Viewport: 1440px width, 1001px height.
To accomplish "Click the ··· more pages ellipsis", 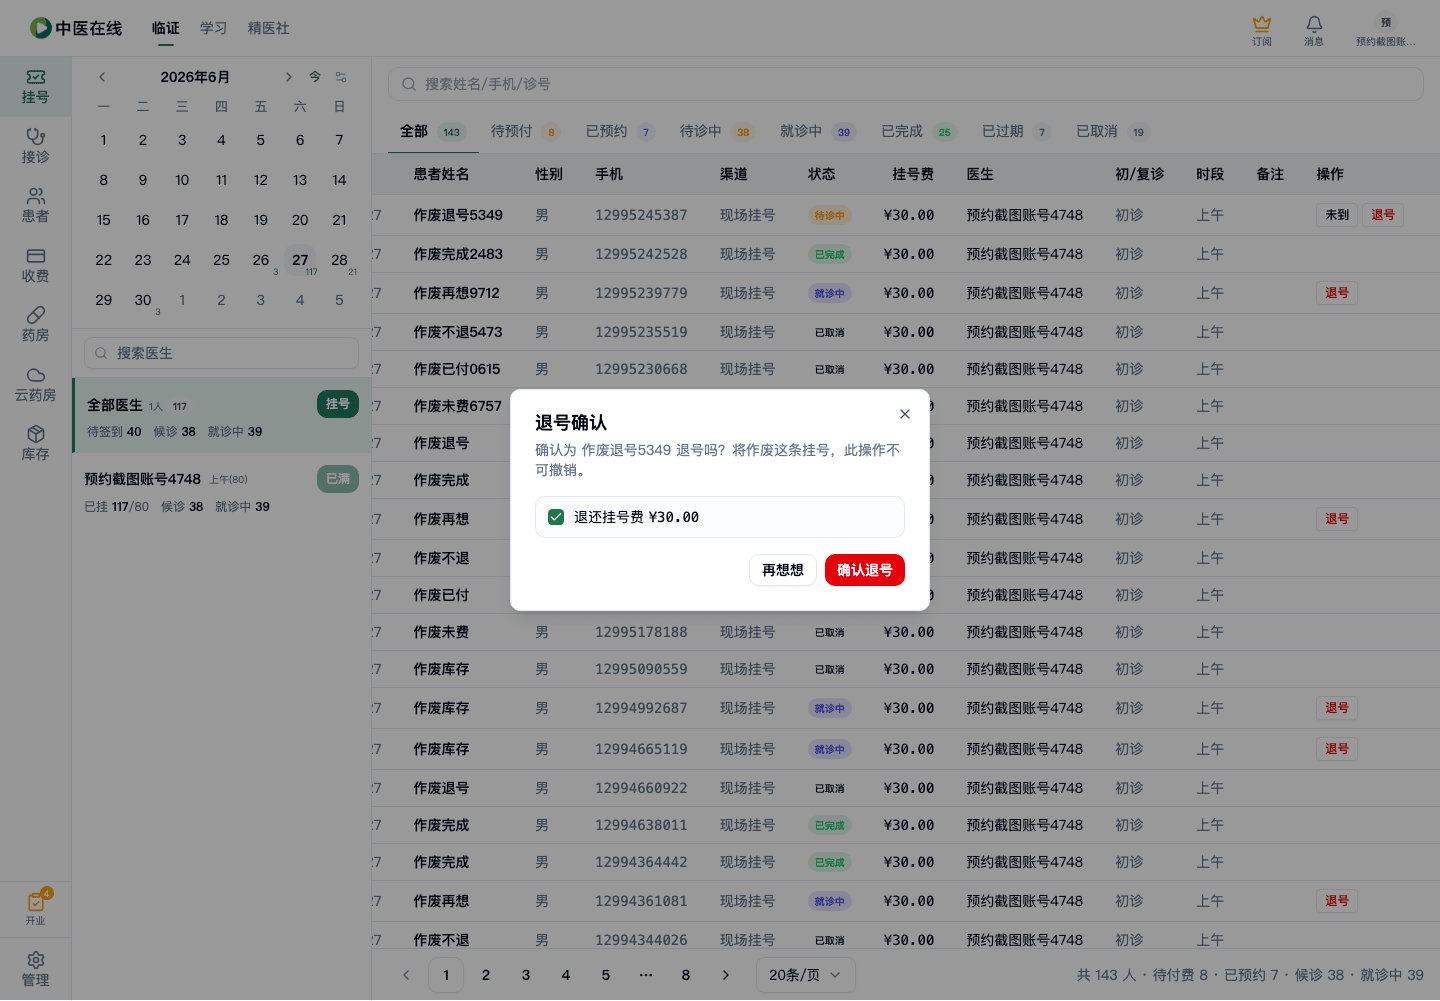I will (646, 975).
